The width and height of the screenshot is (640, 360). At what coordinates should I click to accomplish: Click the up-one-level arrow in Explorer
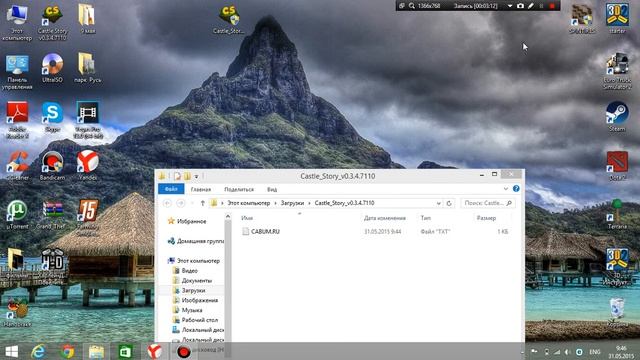(202, 203)
